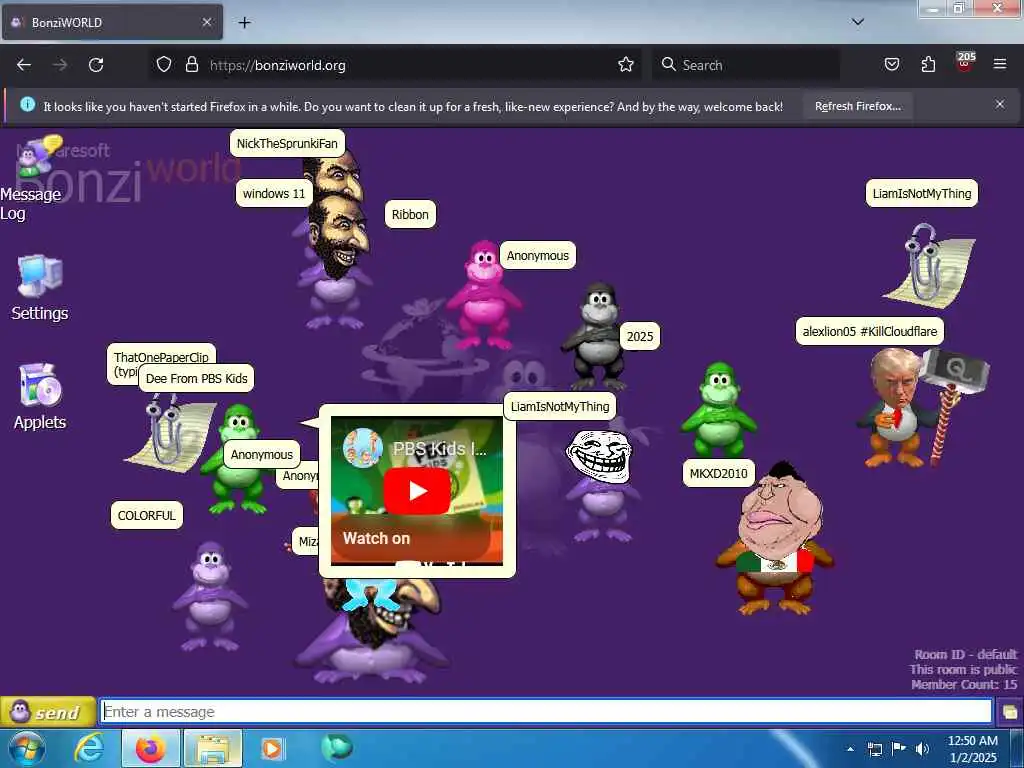Open the list all tabs dropdown
The height and width of the screenshot is (768, 1024).
[x=857, y=22]
